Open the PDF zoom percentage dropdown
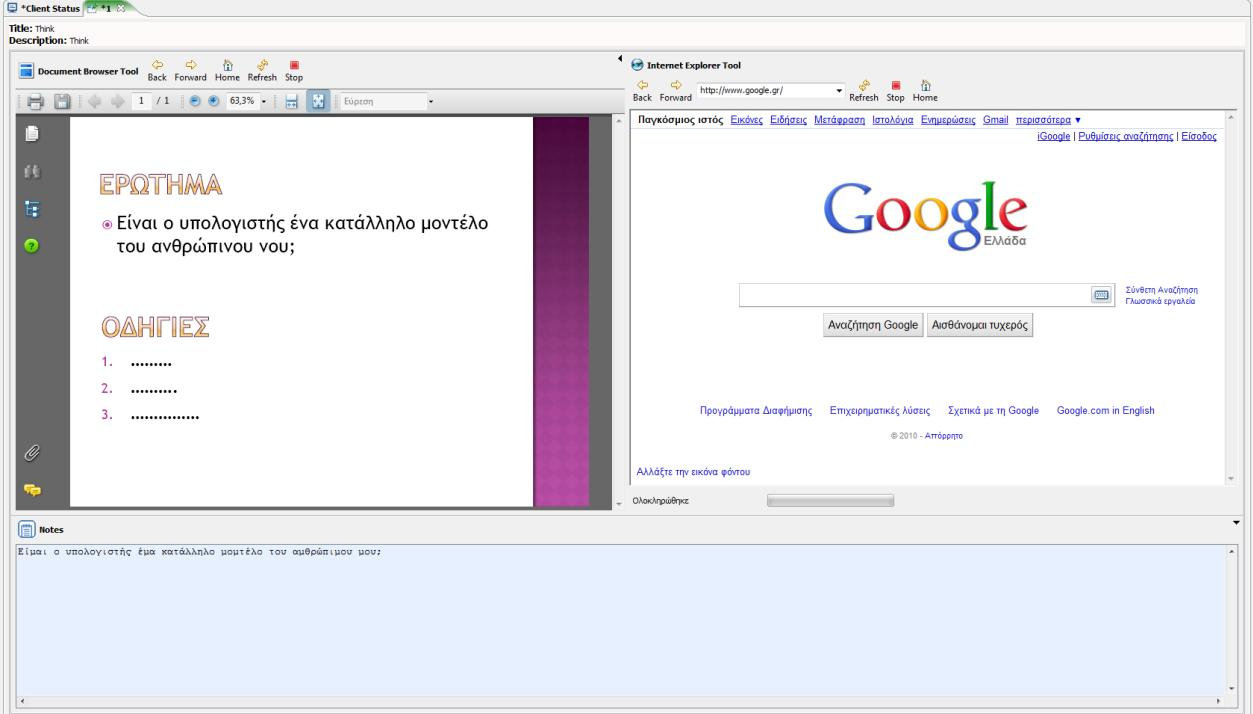Image resolution: width=1253 pixels, height=714 pixels. [x=265, y=101]
